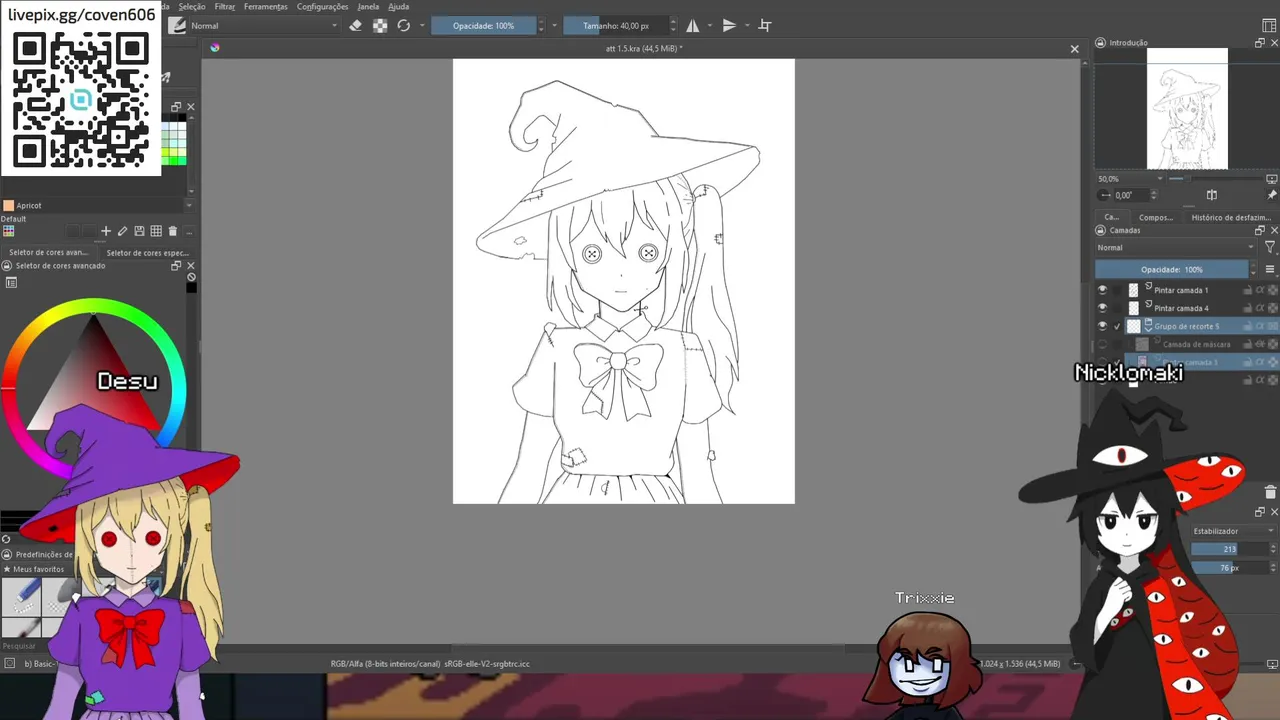Adjust the layer Opacidade 100% slider
The image size is (1280, 720).
(1172, 269)
